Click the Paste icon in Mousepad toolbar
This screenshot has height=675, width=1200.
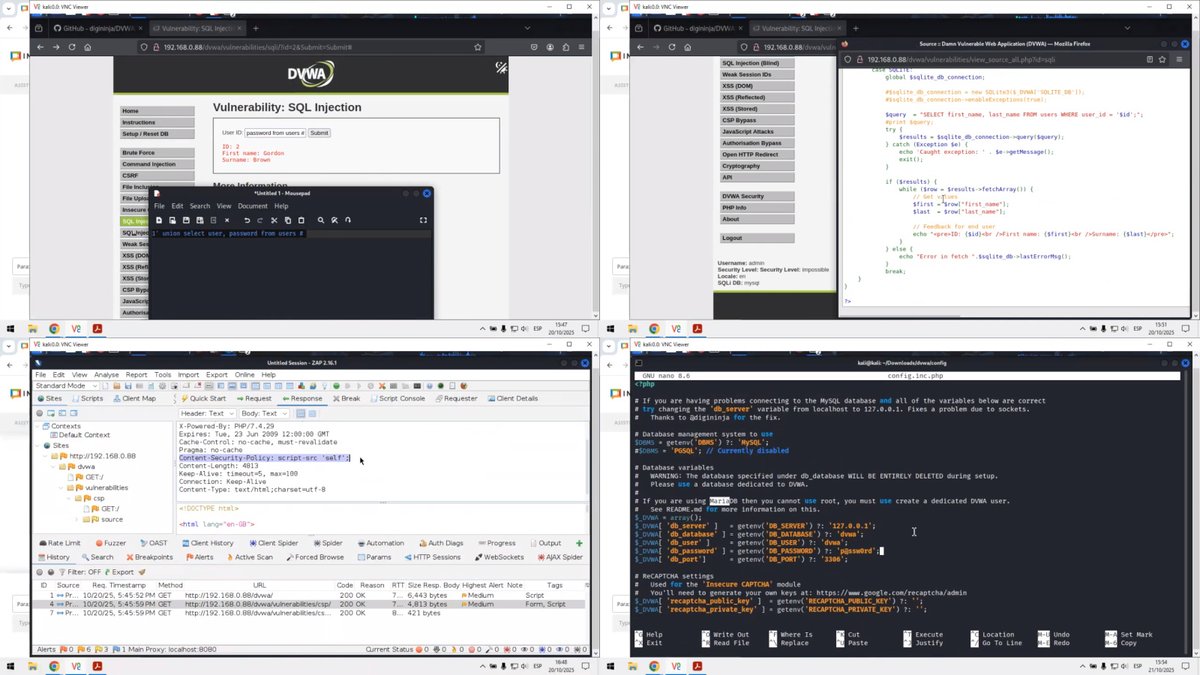click(301, 220)
